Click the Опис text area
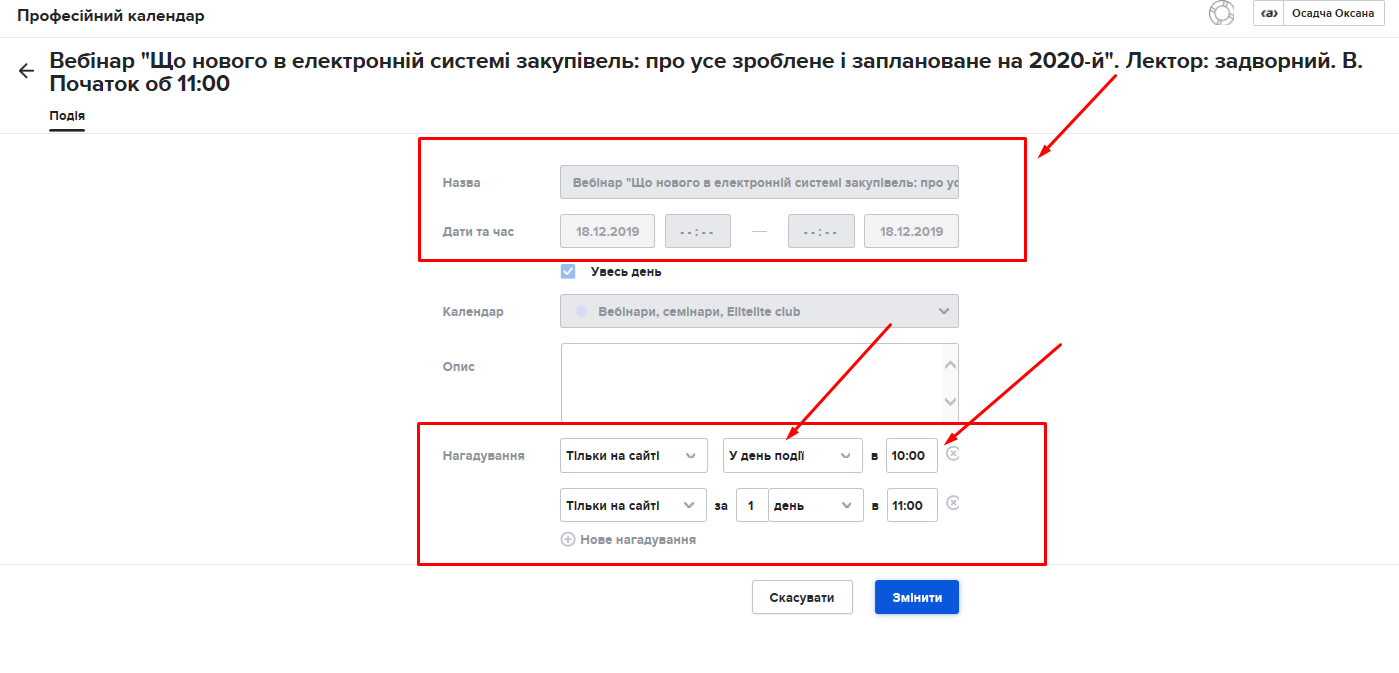This screenshot has height=673, width=1399. [750, 382]
